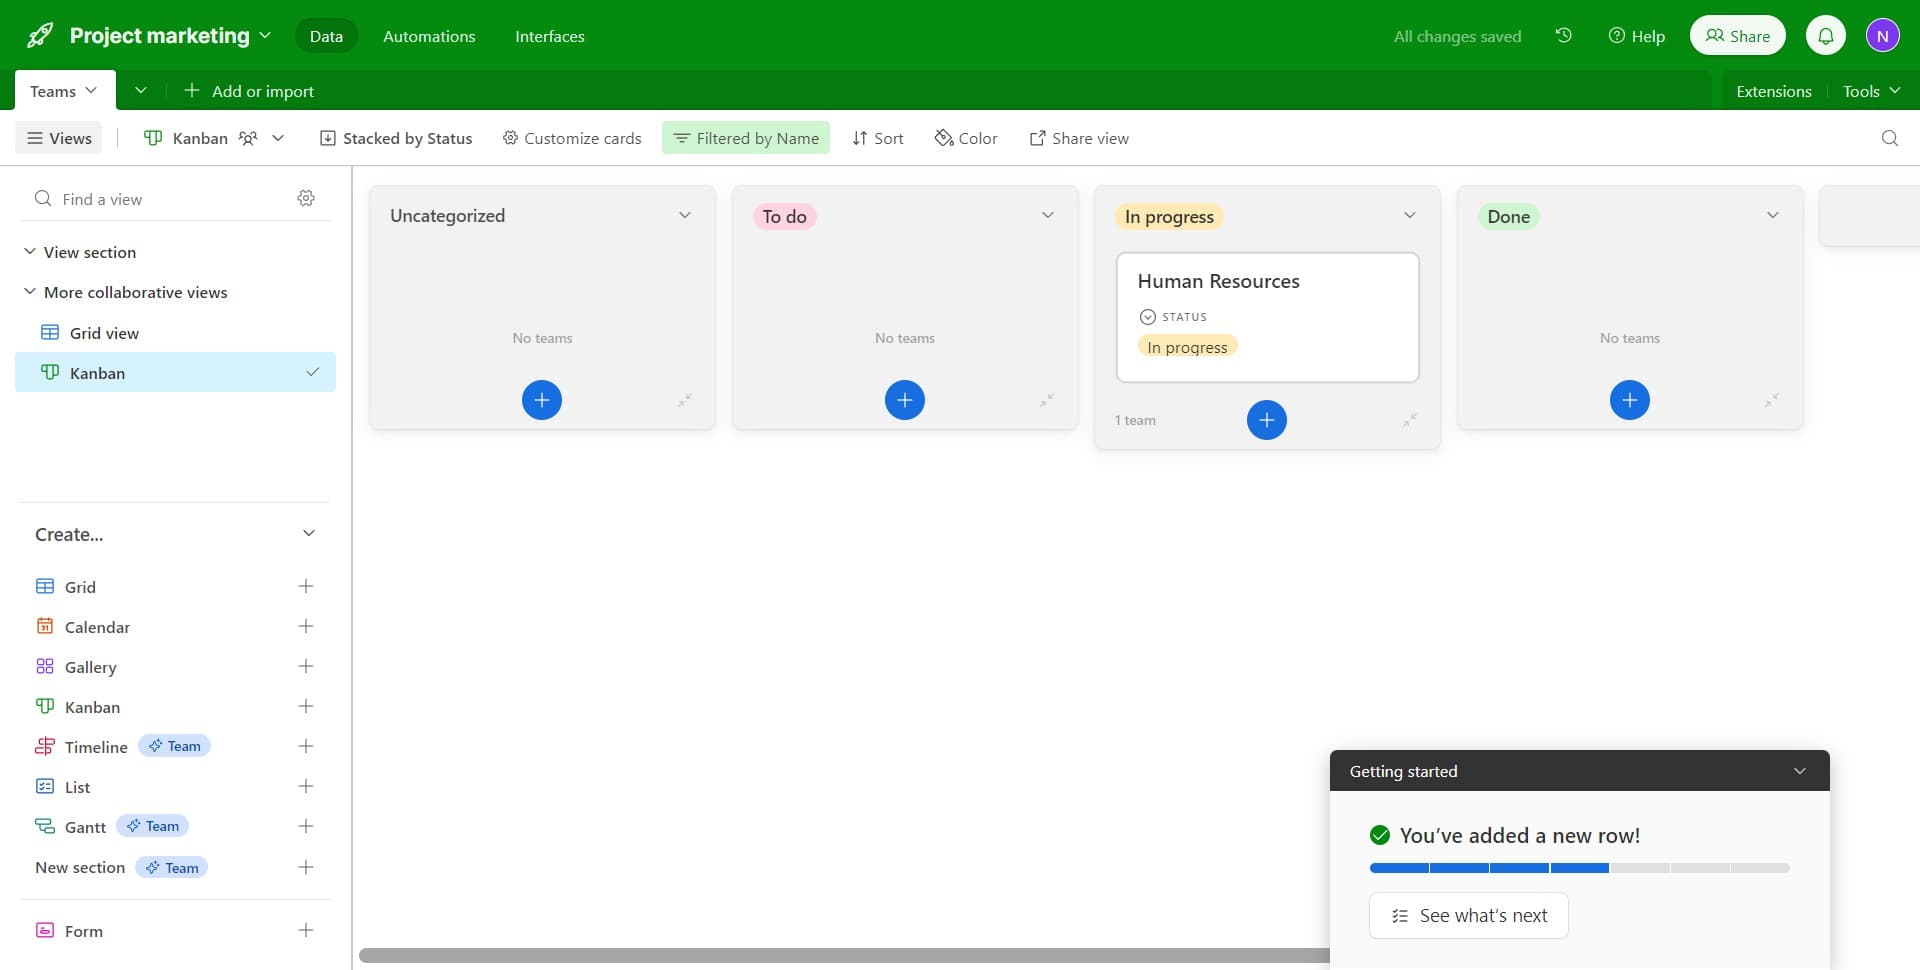
Task: Add a record in the Done stack
Action: (1629, 400)
